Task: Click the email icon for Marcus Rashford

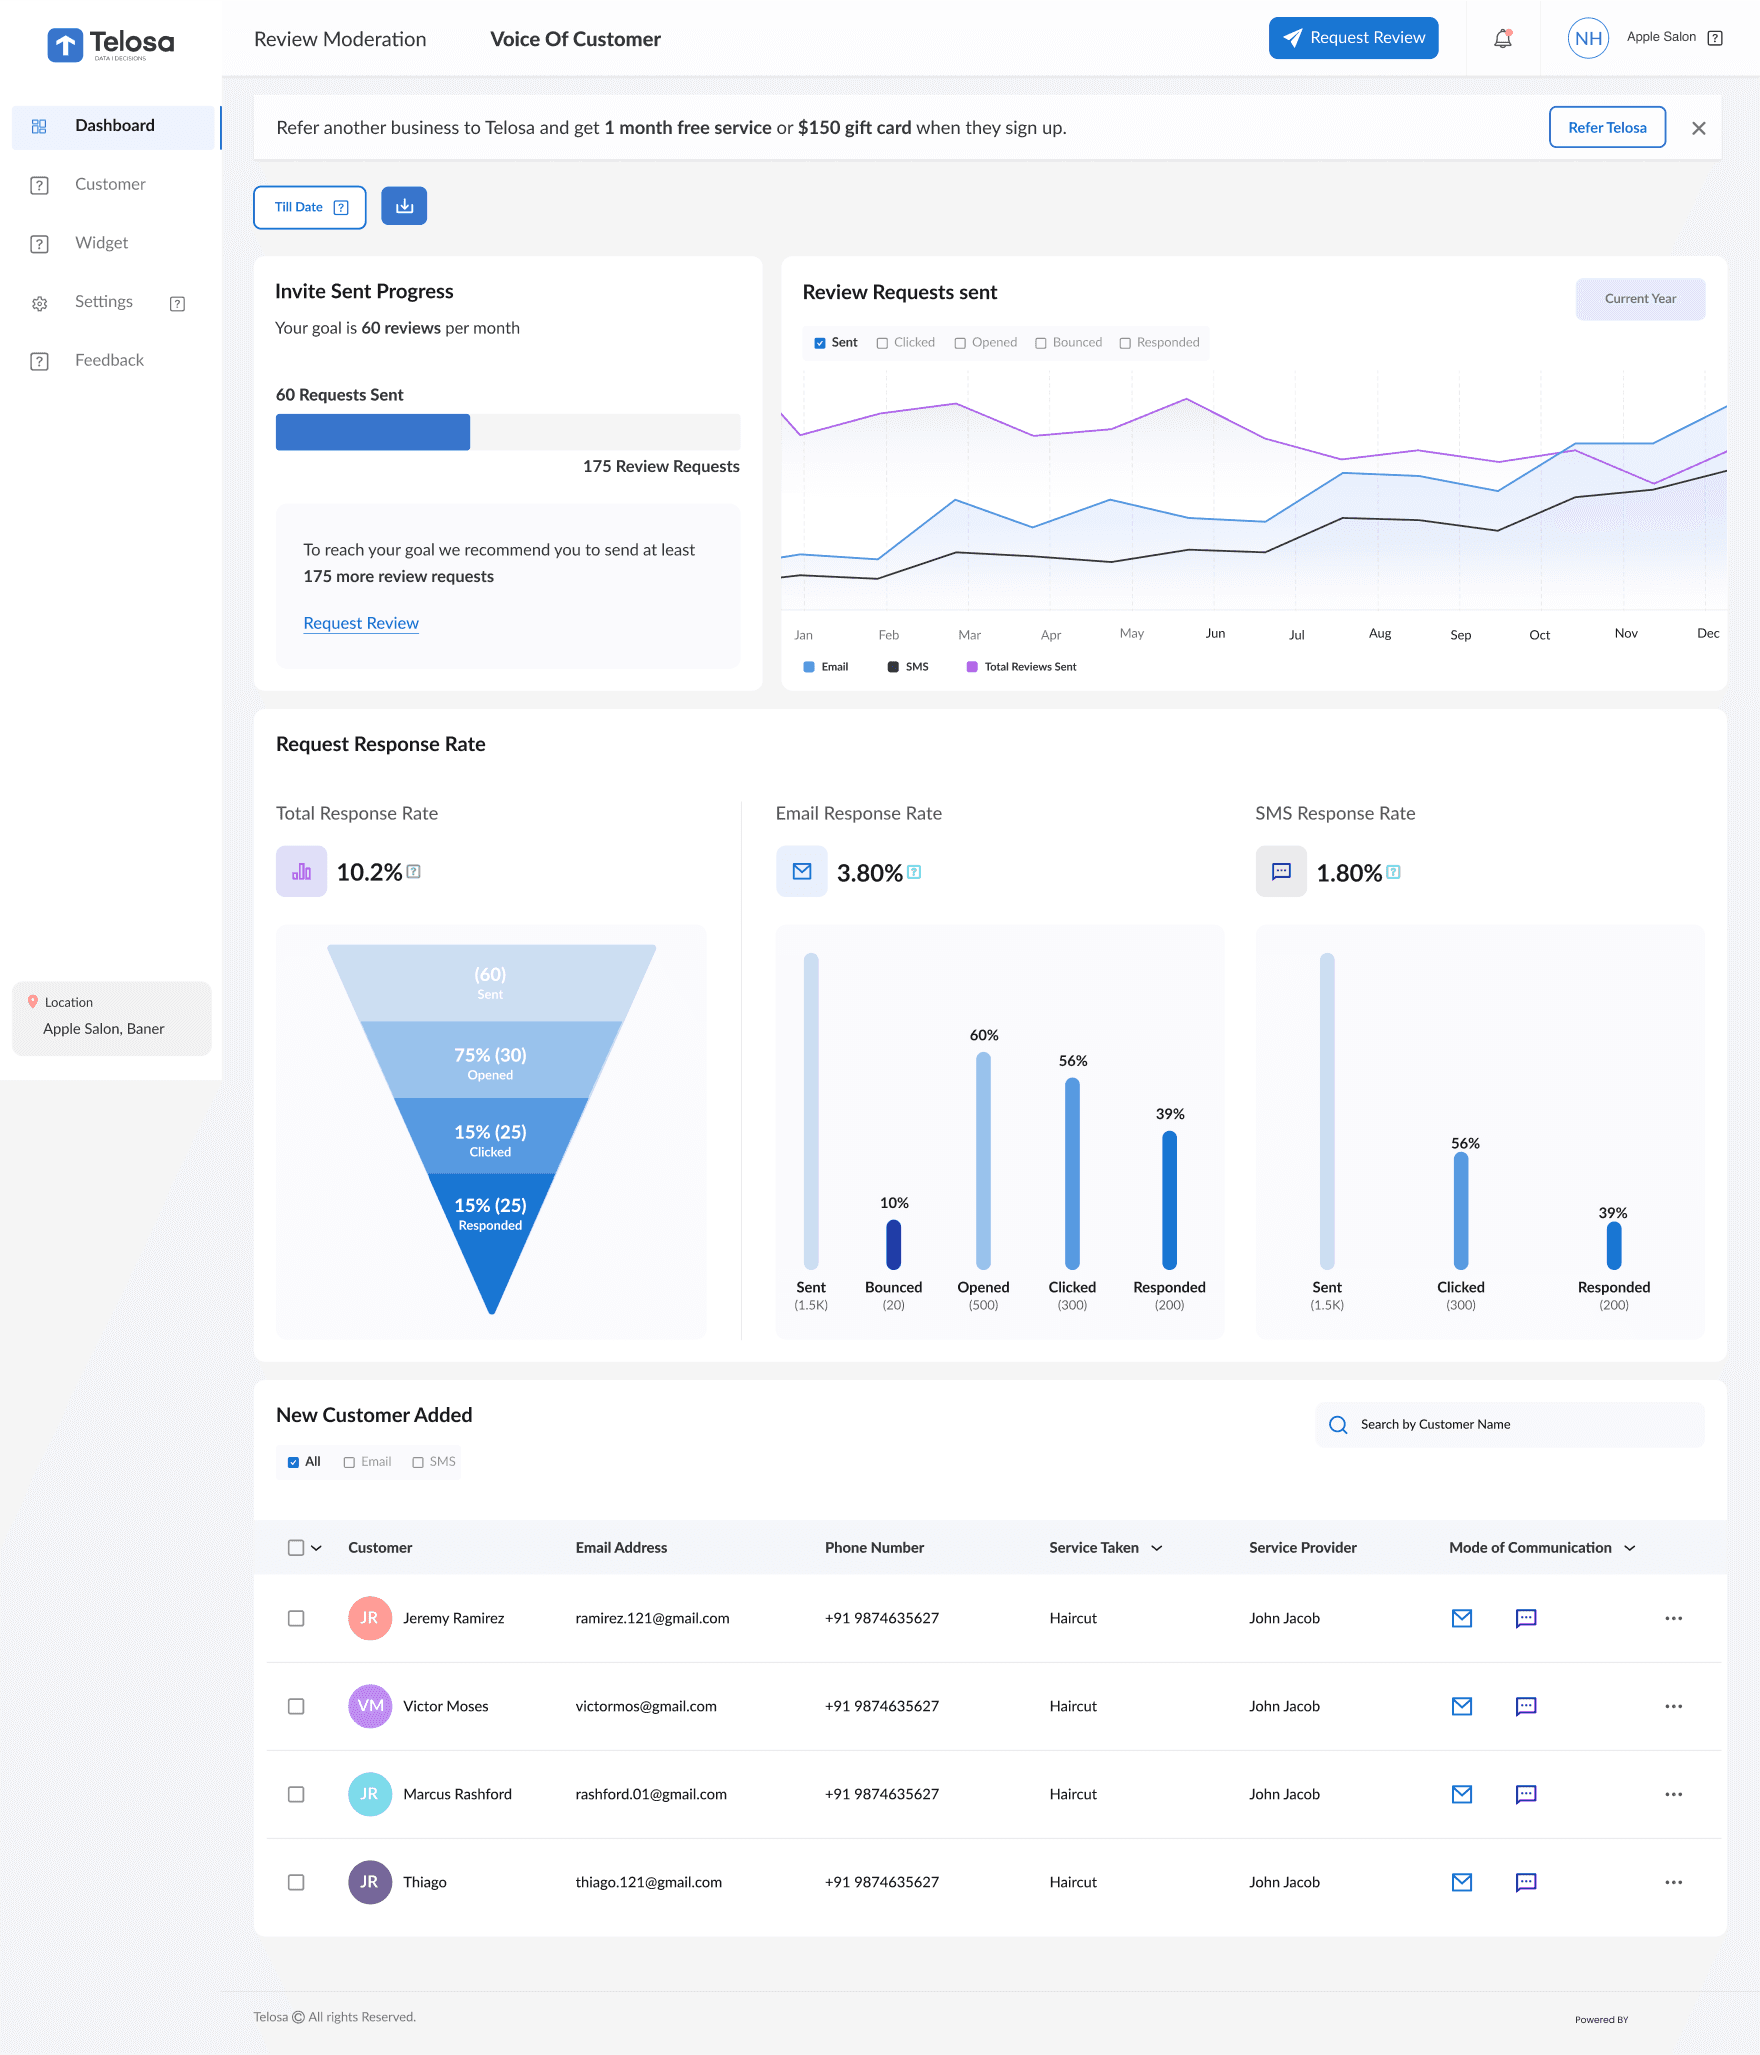Action: pos(1462,1794)
